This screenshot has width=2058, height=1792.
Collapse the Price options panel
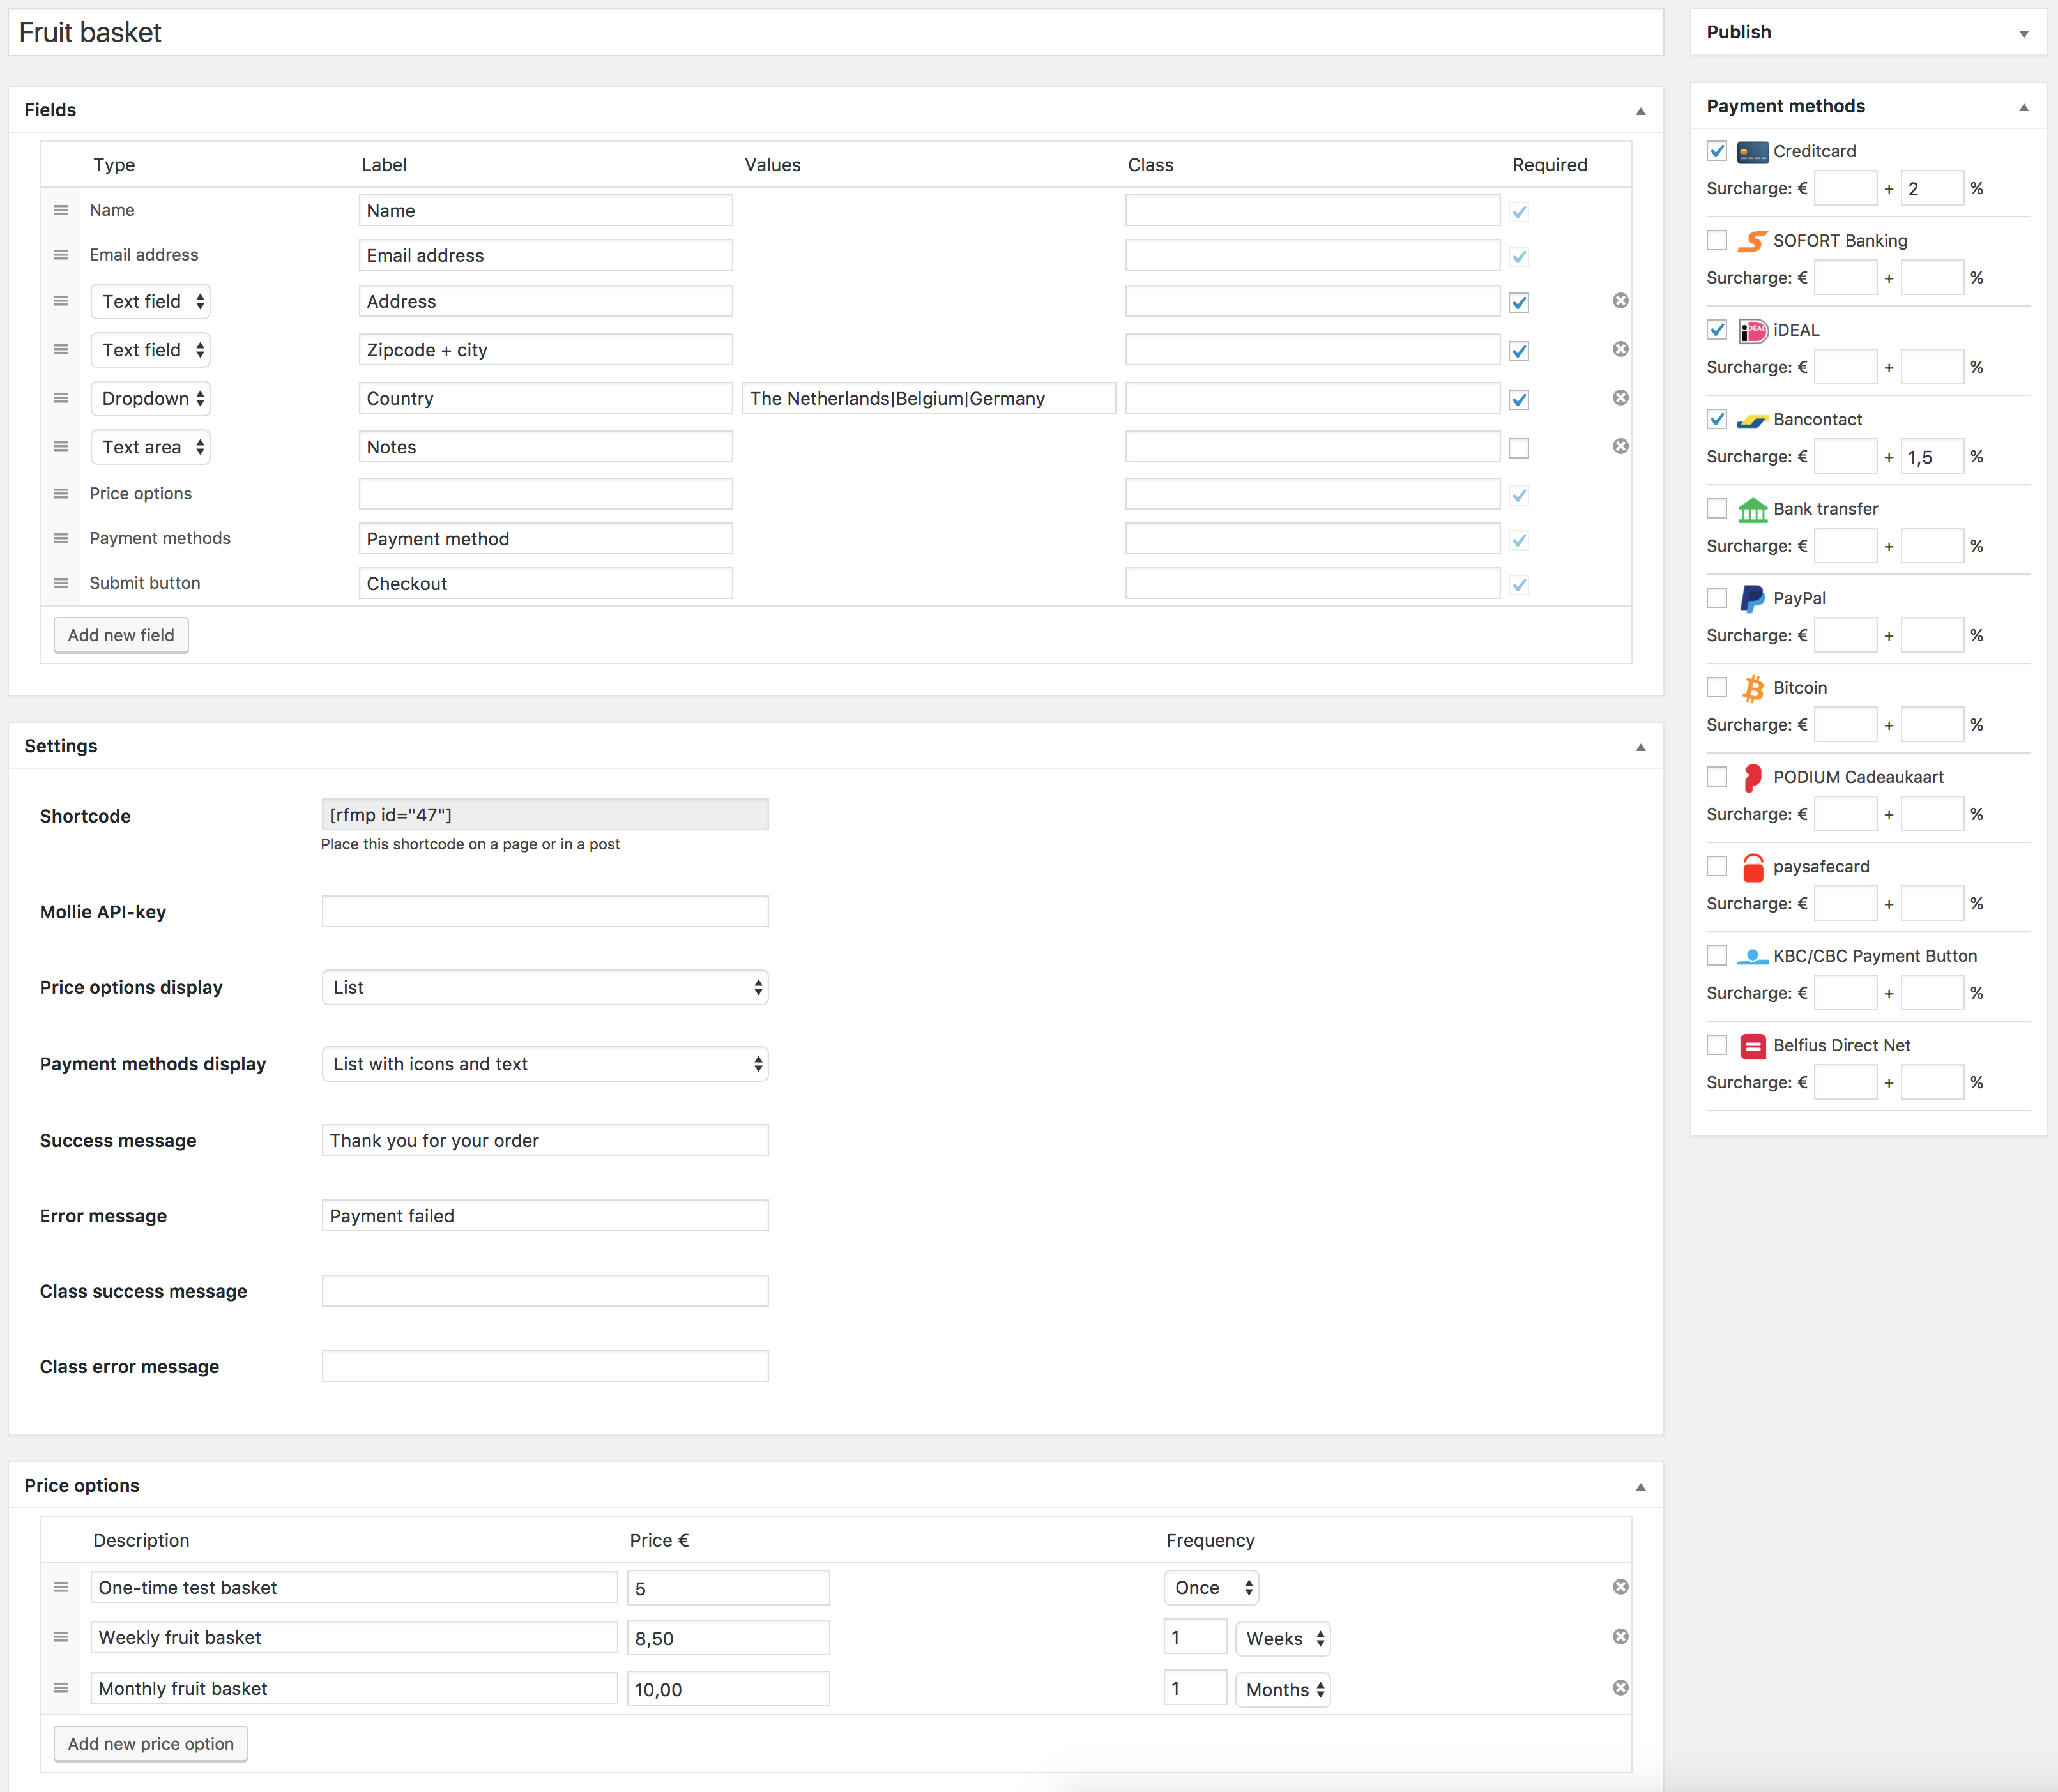tap(1641, 1487)
